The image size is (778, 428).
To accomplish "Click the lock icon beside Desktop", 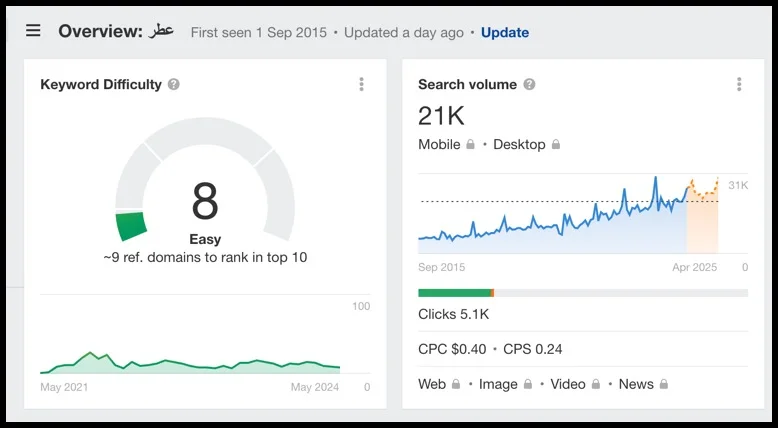I will pos(556,145).
